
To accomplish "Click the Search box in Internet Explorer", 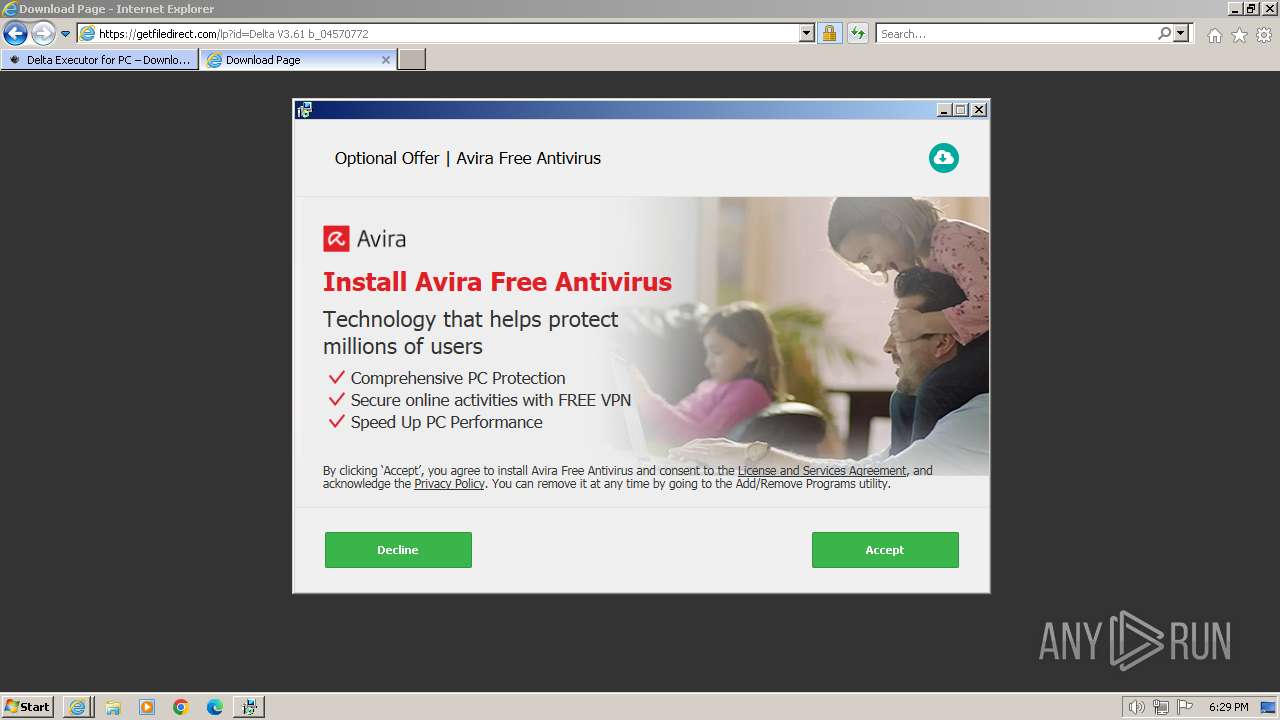I will click(1016, 34).
